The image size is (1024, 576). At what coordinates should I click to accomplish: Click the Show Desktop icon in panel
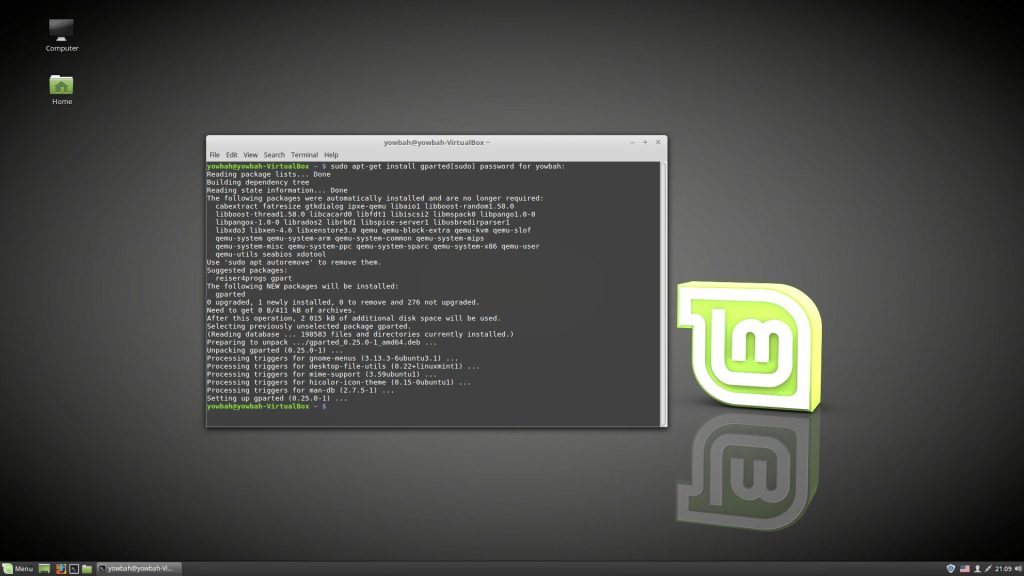(x=44, y=568)
